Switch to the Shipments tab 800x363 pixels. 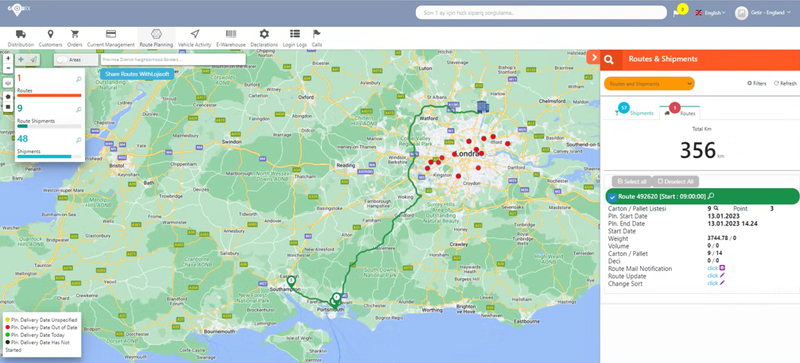tap(635, 112)
